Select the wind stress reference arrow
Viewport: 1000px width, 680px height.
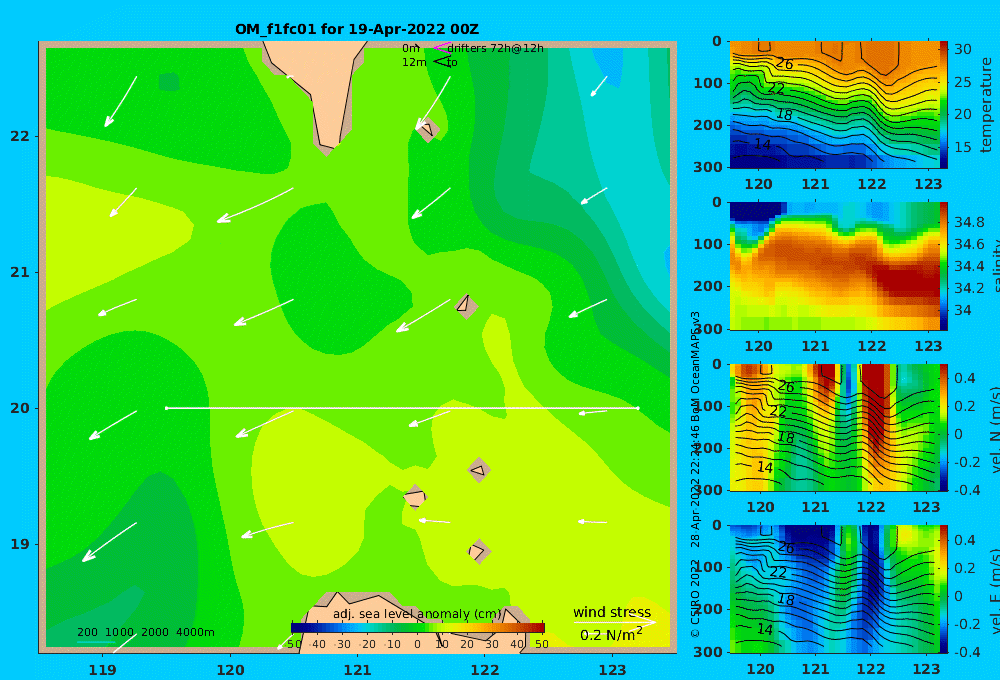click(614, 622)
